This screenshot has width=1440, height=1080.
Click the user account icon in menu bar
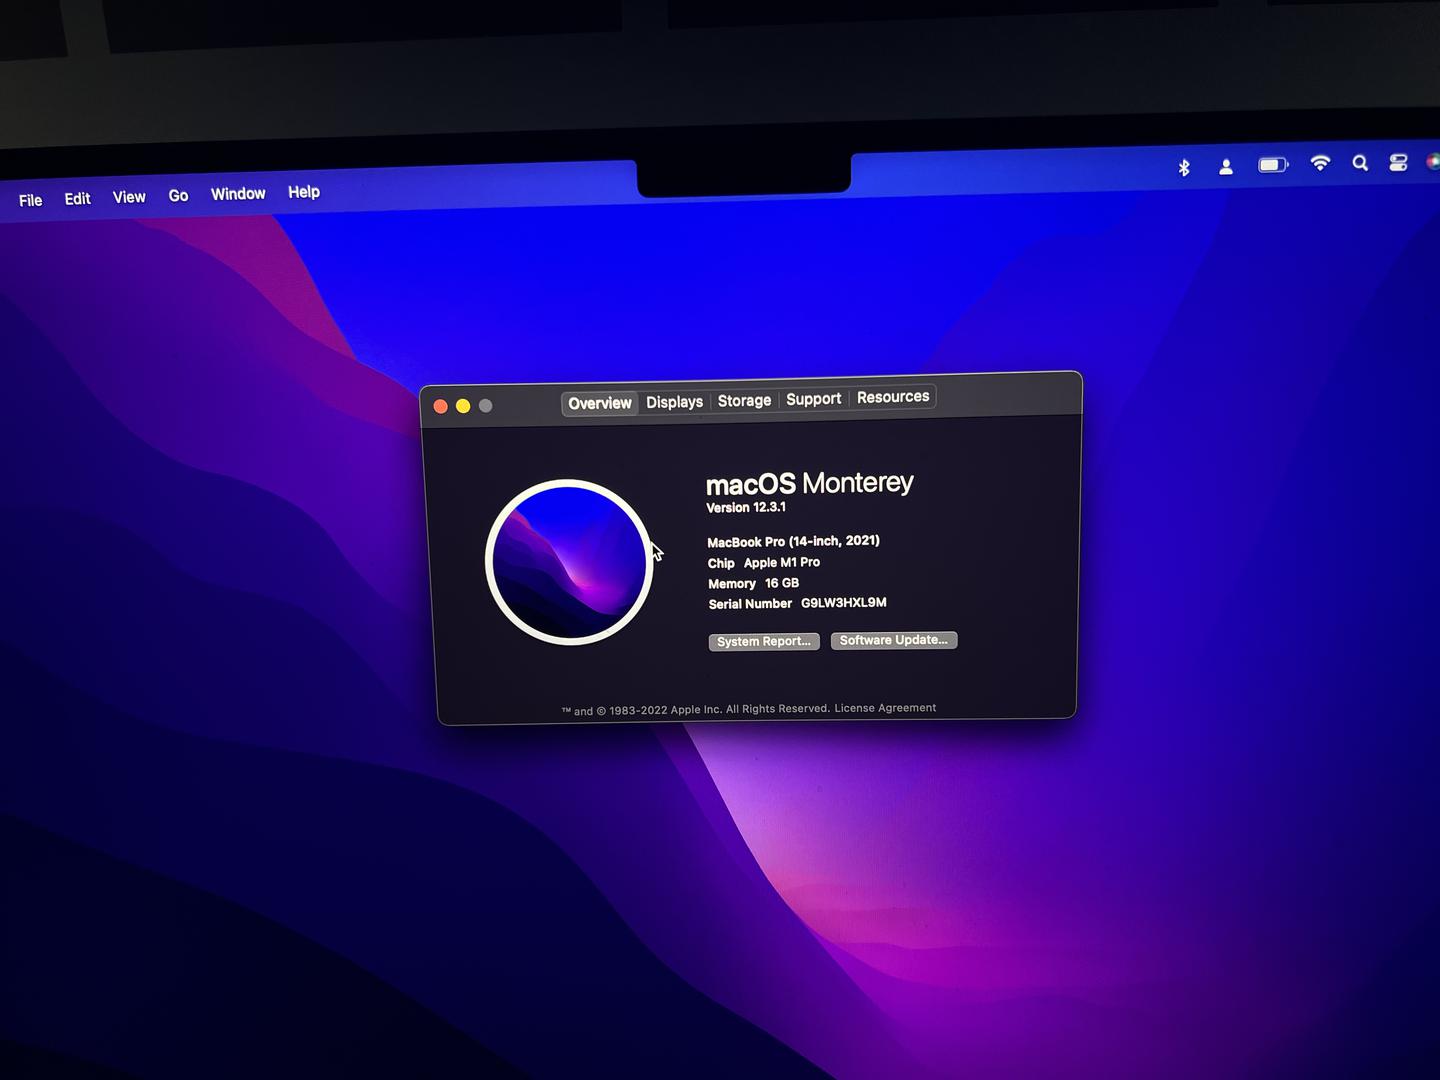(1226, 167)
